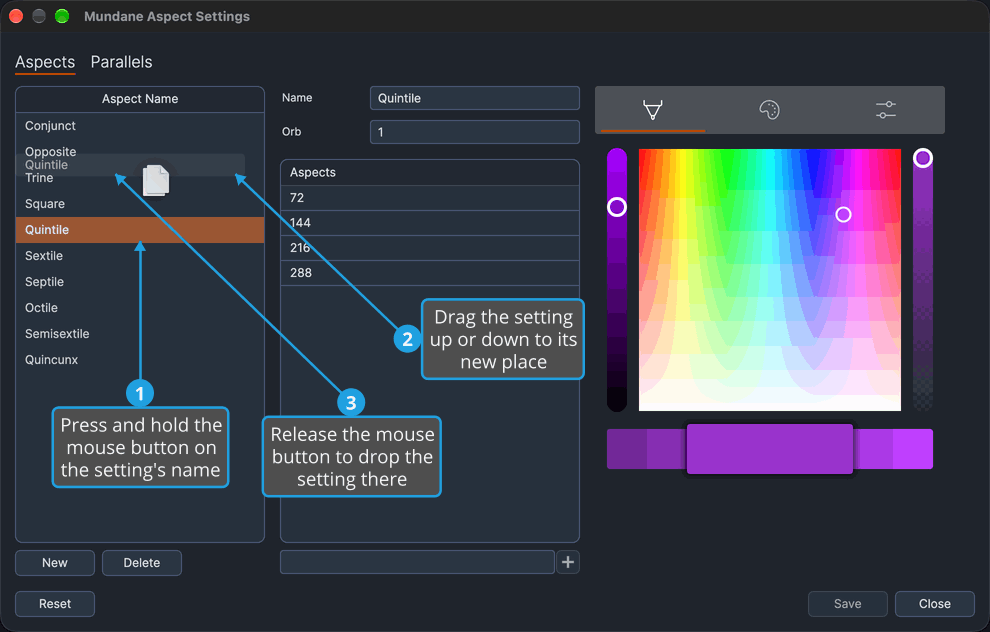The image size is (990, 632).
Task: Select the 216 aspect angle row
Action: (x=430, y=247)
